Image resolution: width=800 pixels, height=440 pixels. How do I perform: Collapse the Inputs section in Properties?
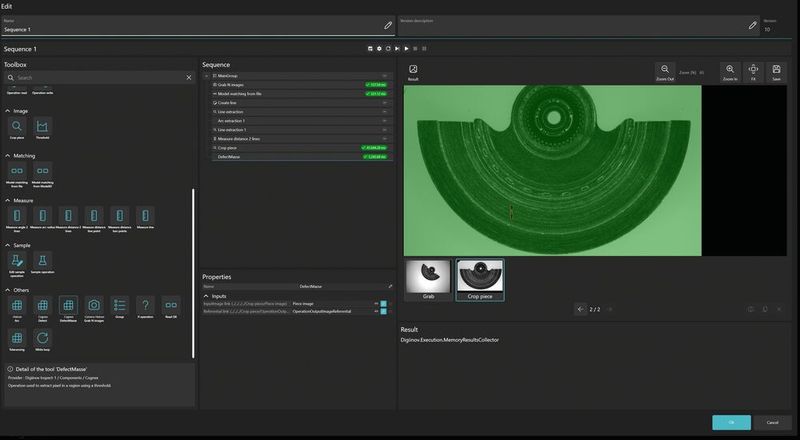coord(206,296)
